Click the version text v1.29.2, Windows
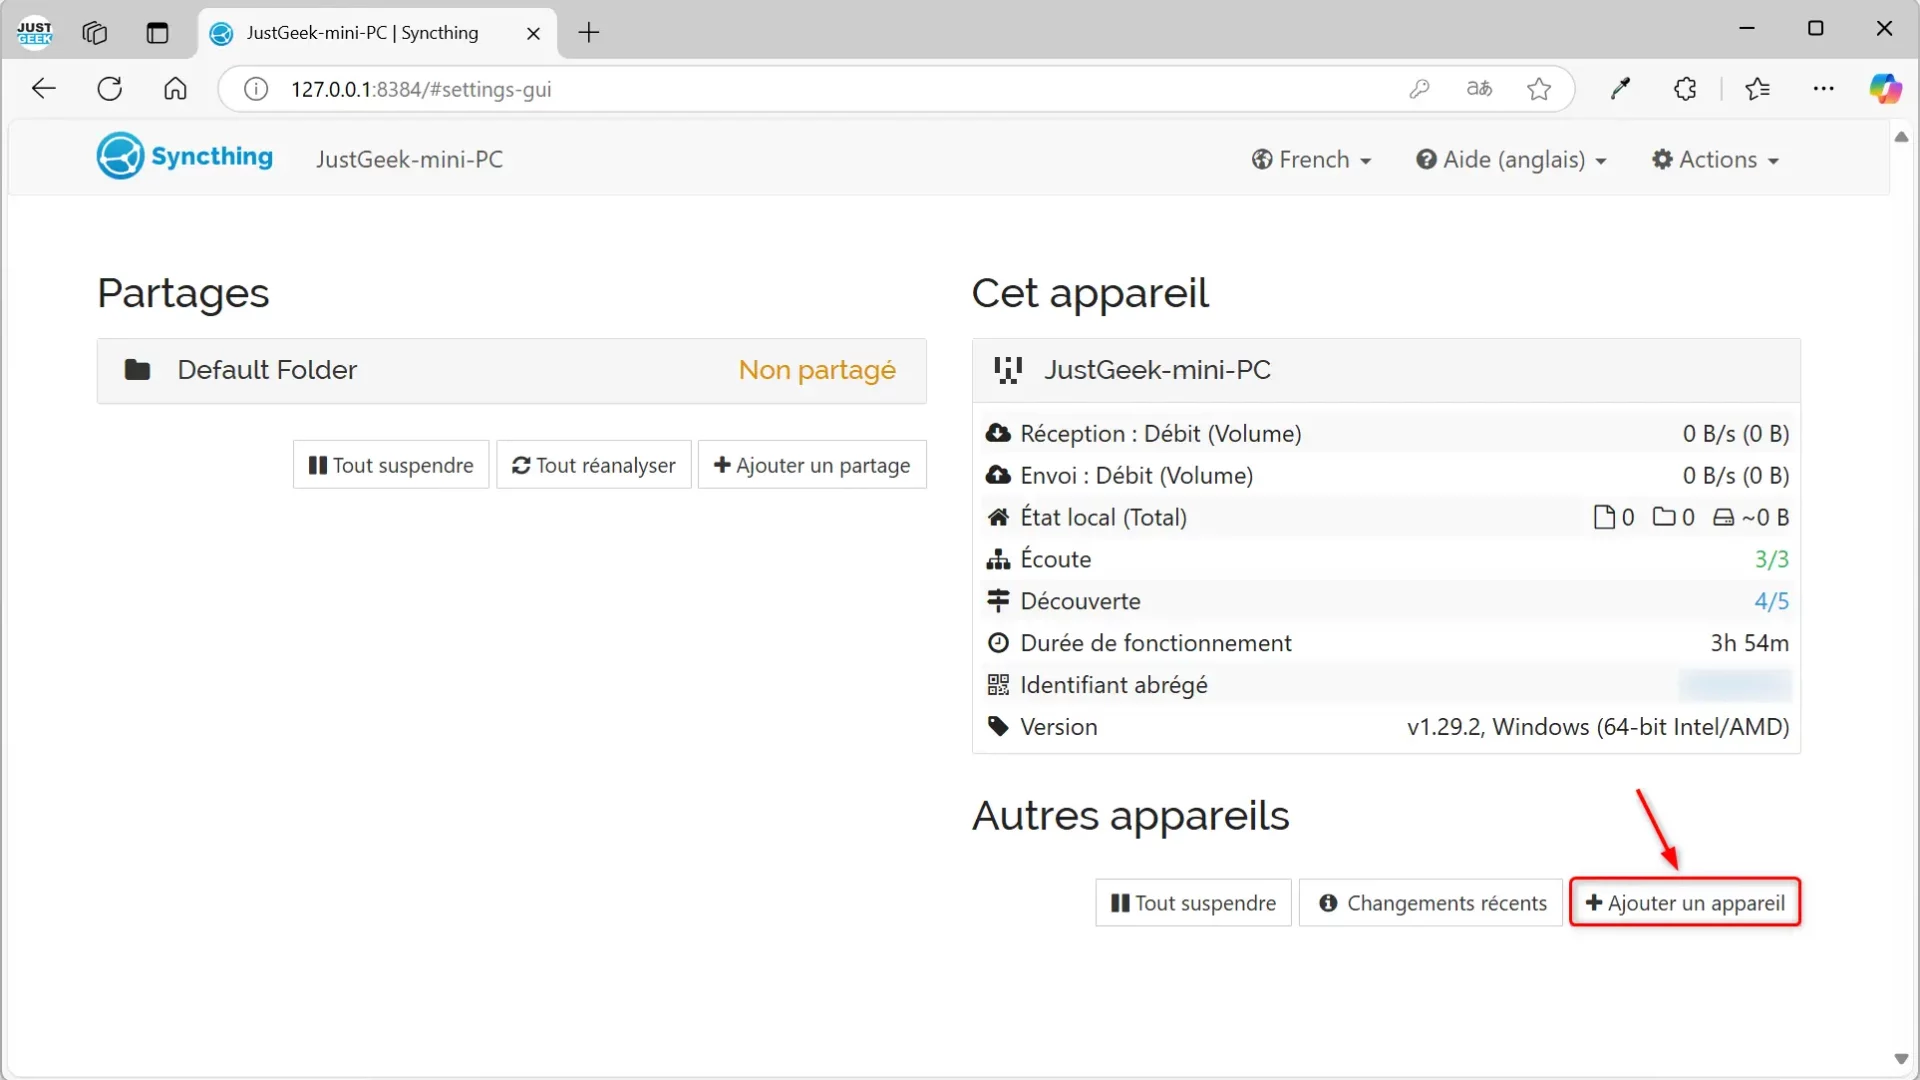This screenshot has height=1080, width=1920. [1598, 726]
